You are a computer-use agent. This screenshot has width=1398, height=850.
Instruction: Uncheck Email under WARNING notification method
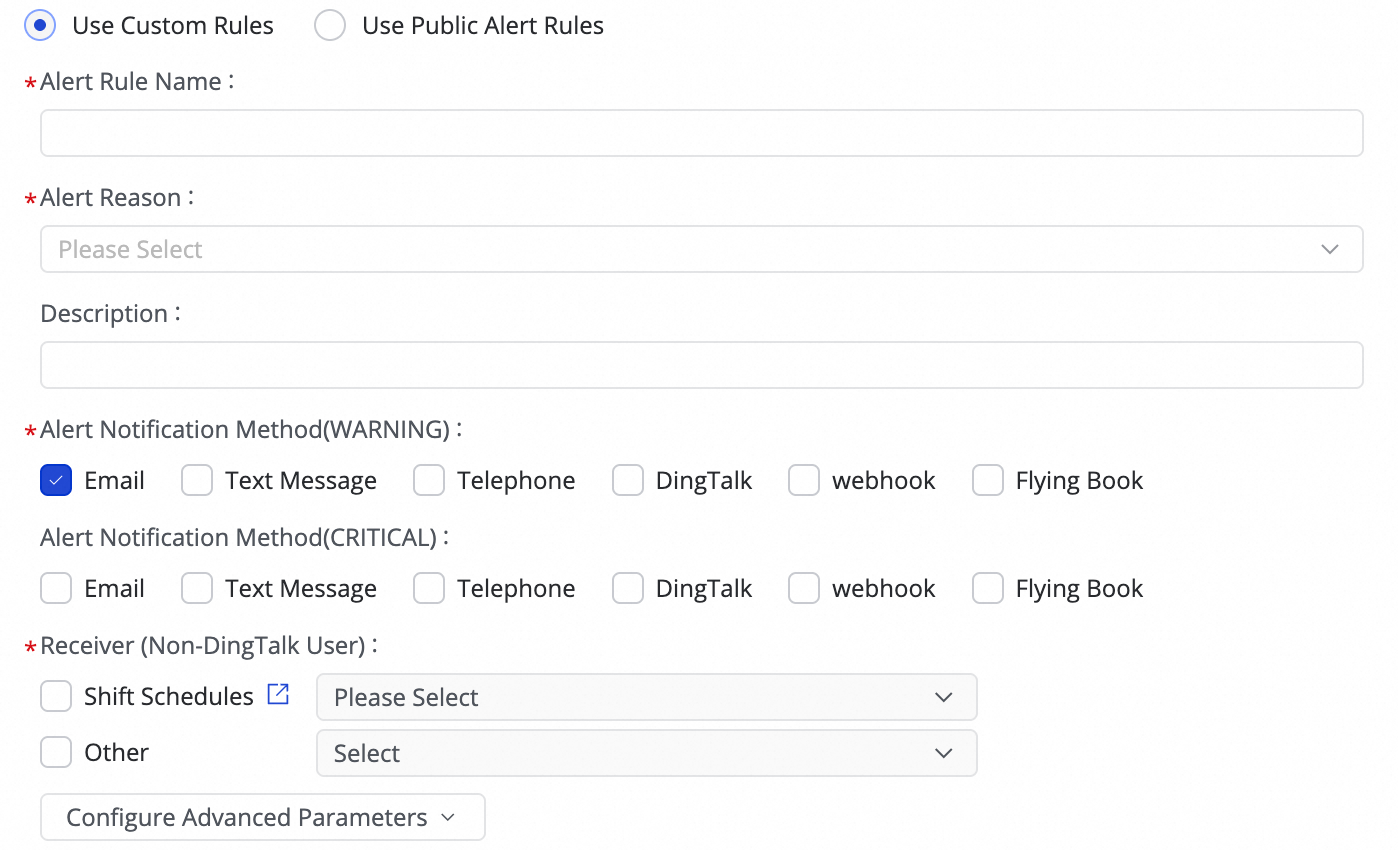pyautogui.click(x=56, y=481)
